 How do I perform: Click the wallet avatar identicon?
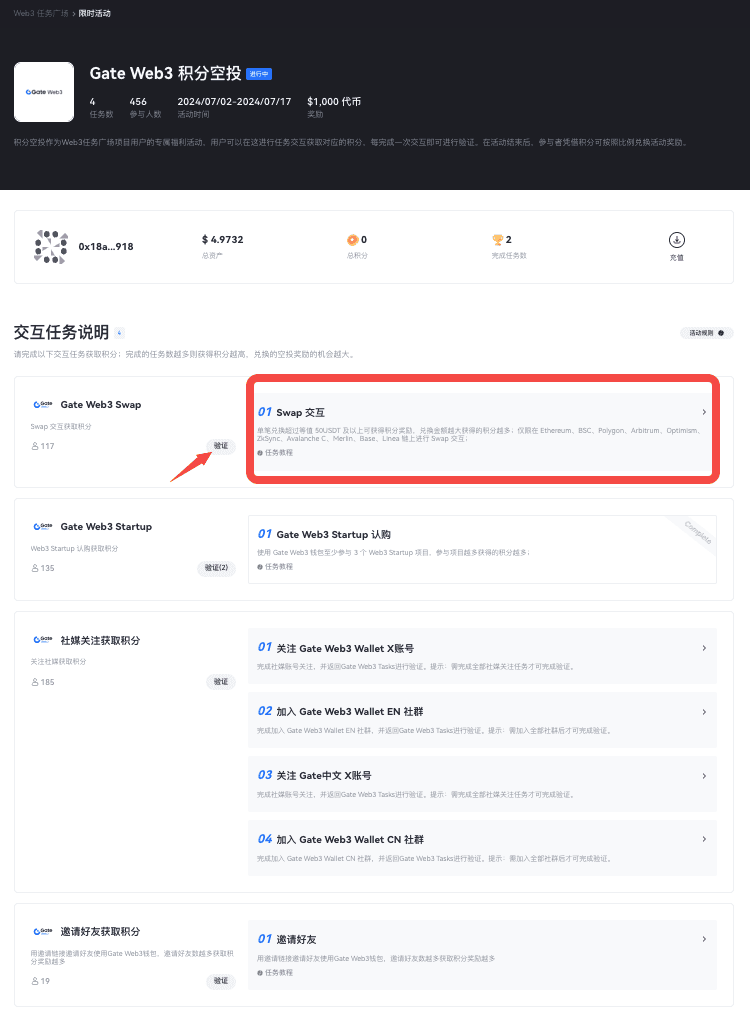(50, 247)
